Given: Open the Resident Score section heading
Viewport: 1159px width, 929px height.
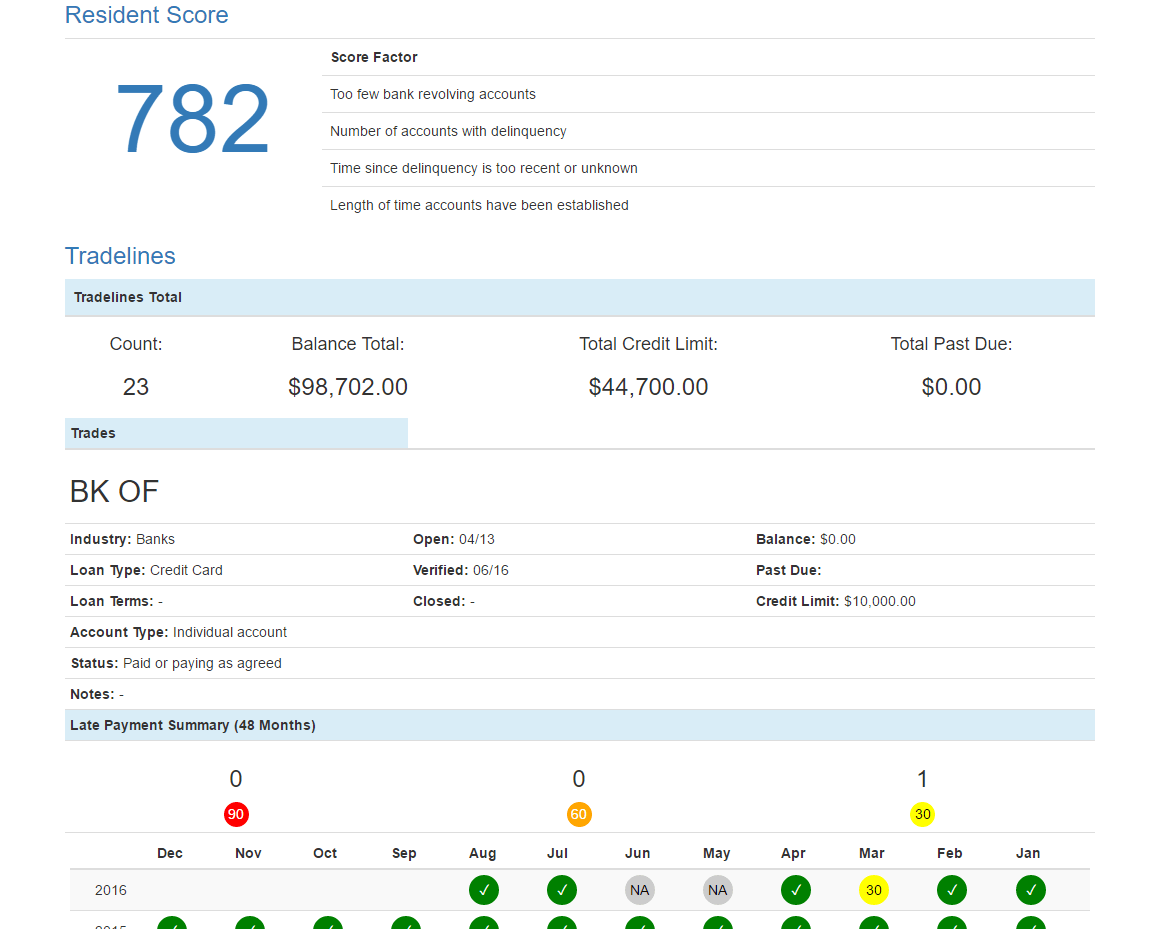Looking at the screenshot, I should click(146, 15).
